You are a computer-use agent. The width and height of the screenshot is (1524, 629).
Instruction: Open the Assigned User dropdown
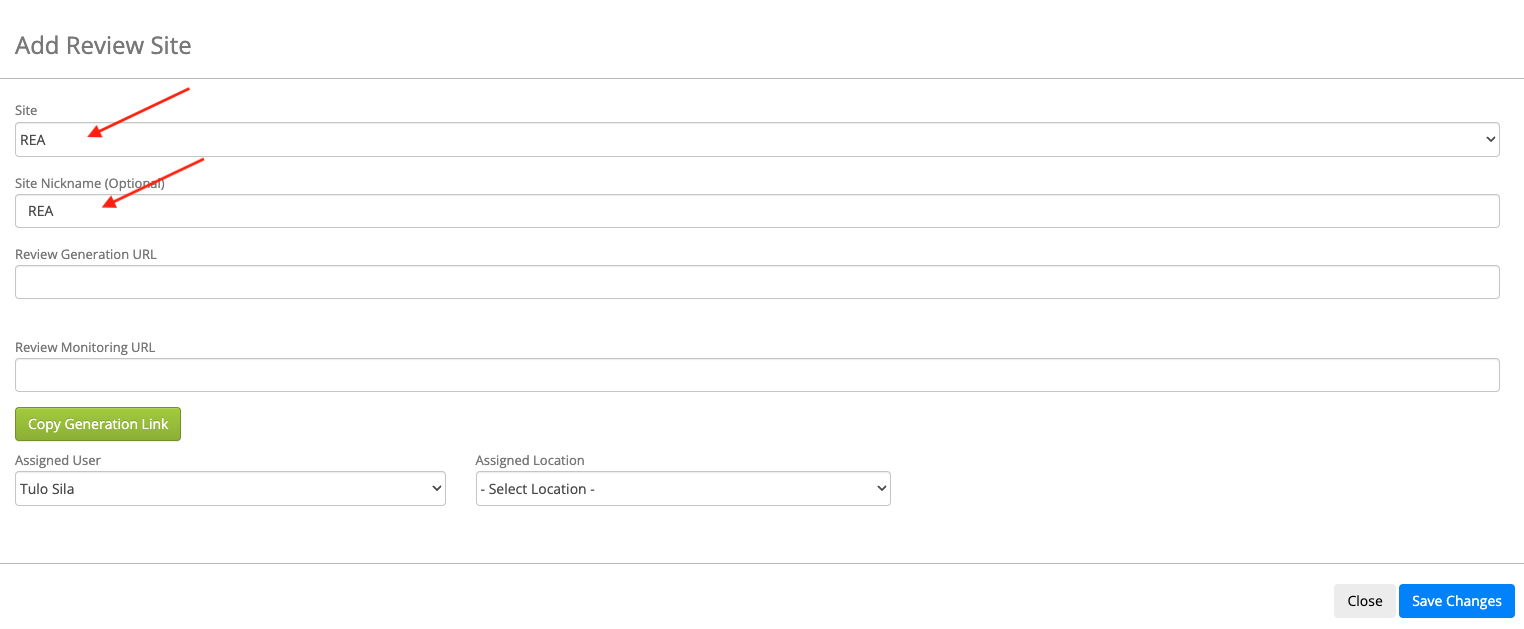[x=230, y=489]
